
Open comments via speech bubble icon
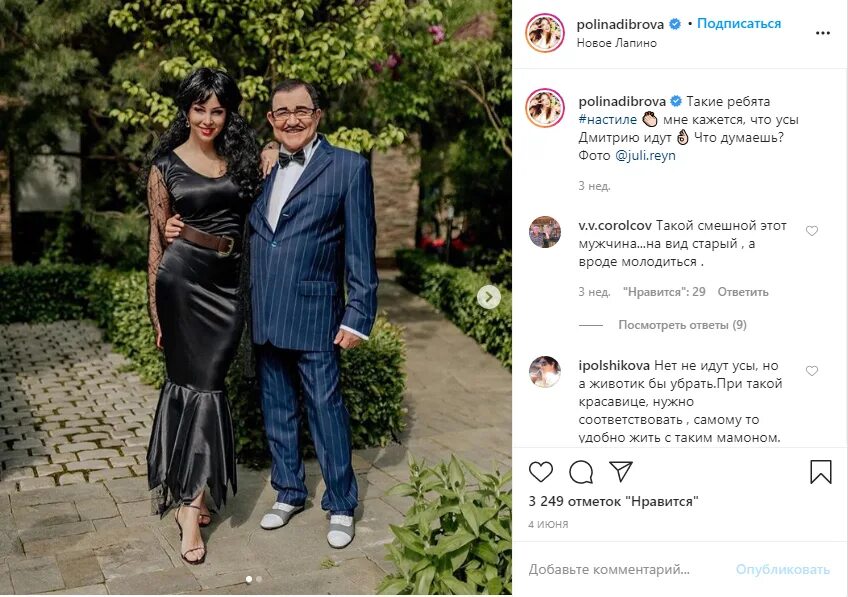click(581, 472)
